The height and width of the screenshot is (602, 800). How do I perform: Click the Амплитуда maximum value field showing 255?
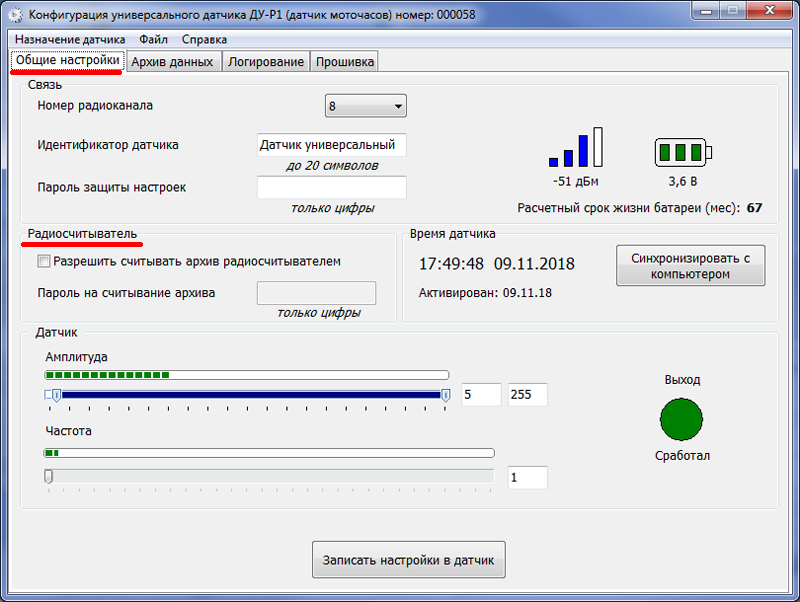[528, 395]
